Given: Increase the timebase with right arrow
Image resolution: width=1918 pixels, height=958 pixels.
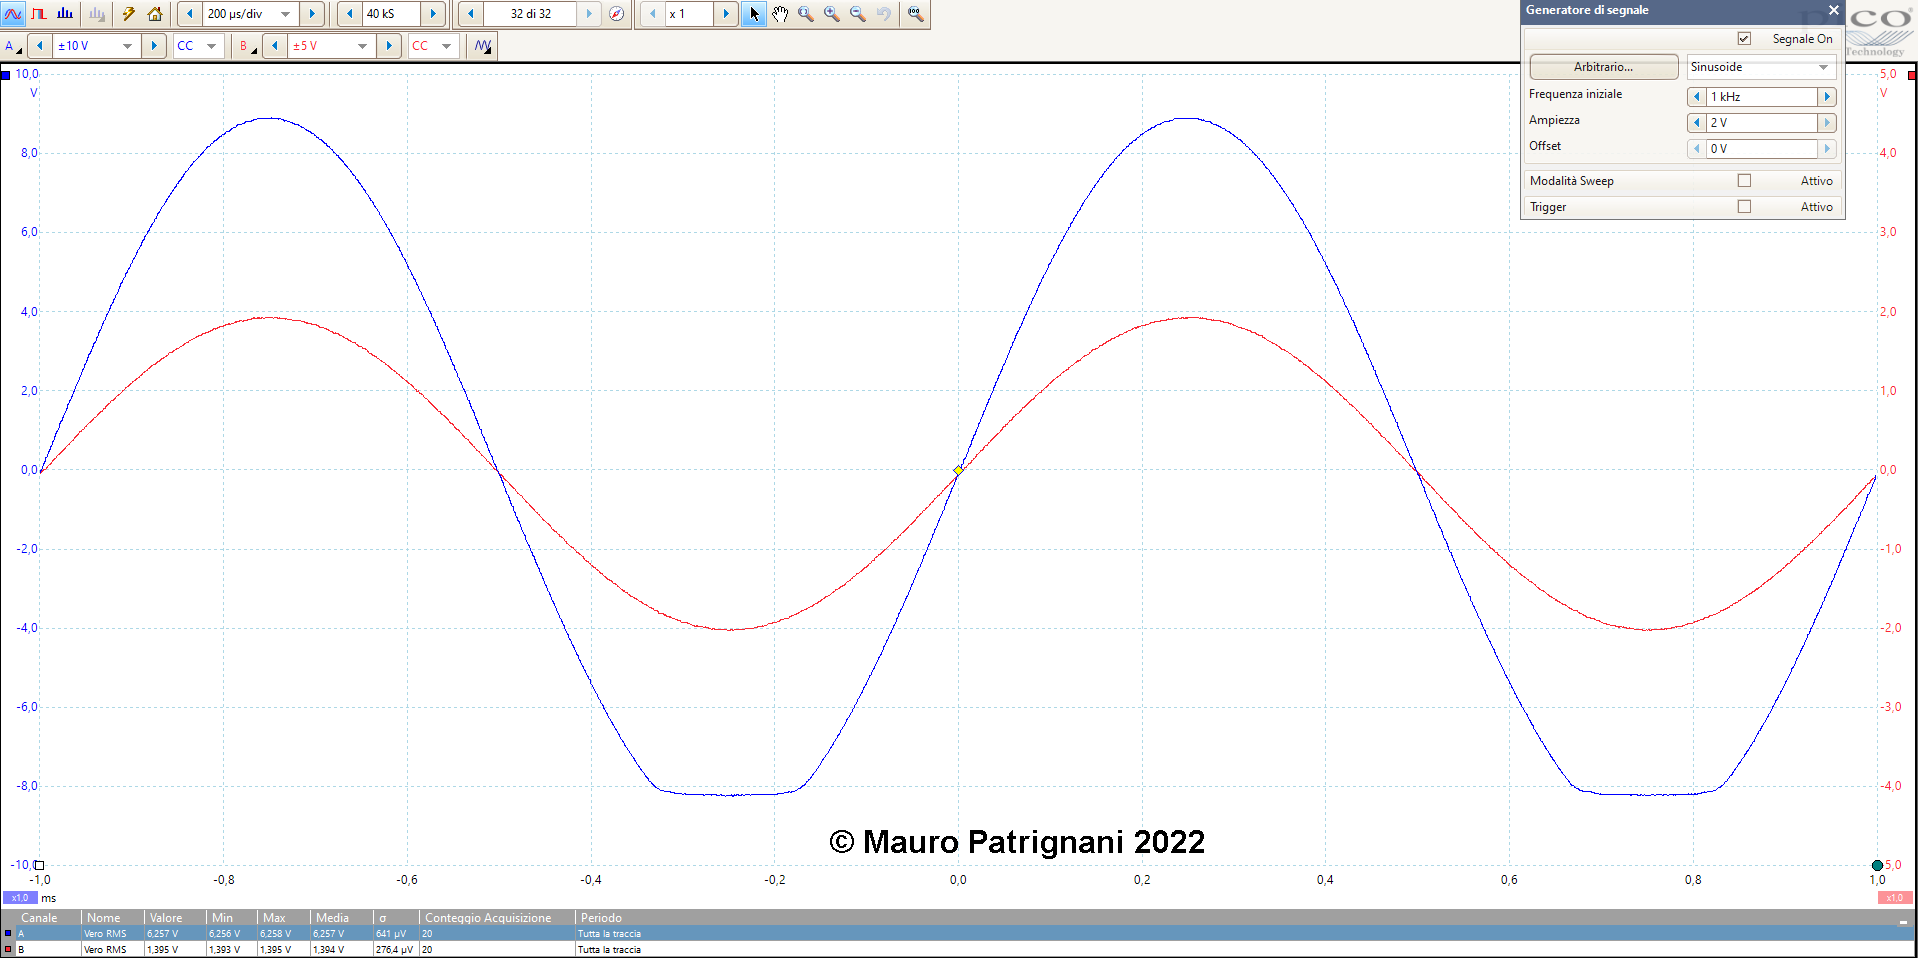Looking at the screenshot, I should pyautogui.click(x=313, y=14).
